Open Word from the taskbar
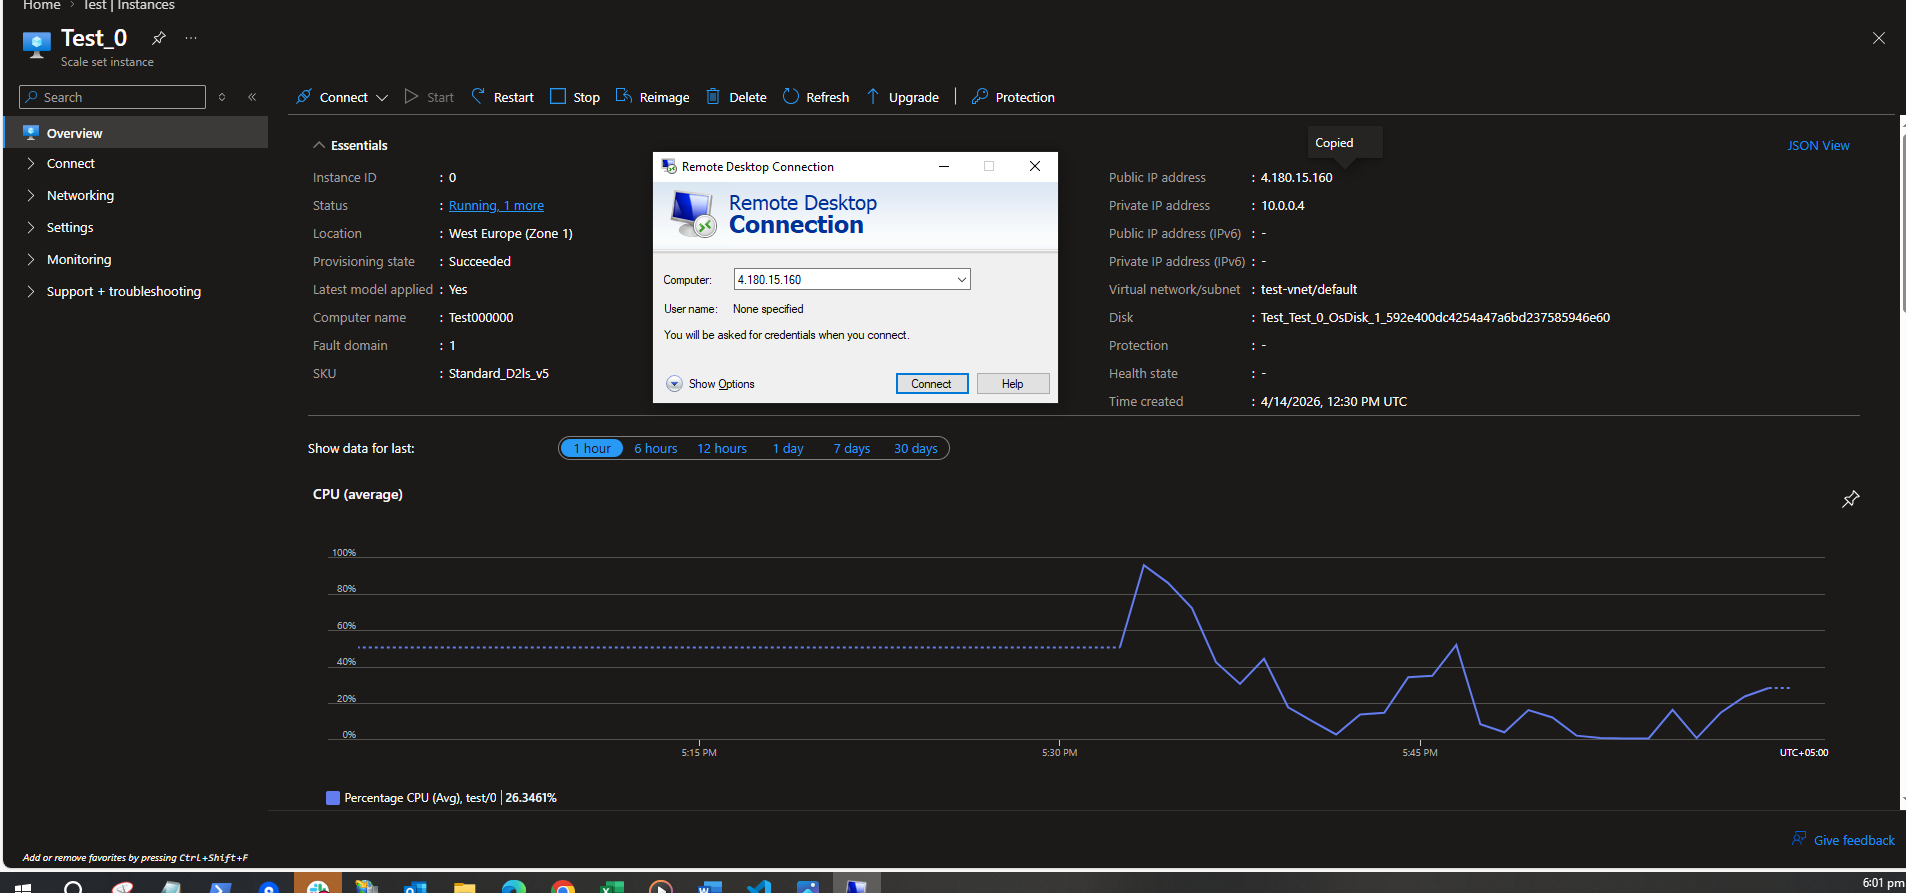The image size is (1906, 893). (x=710, y=887)
